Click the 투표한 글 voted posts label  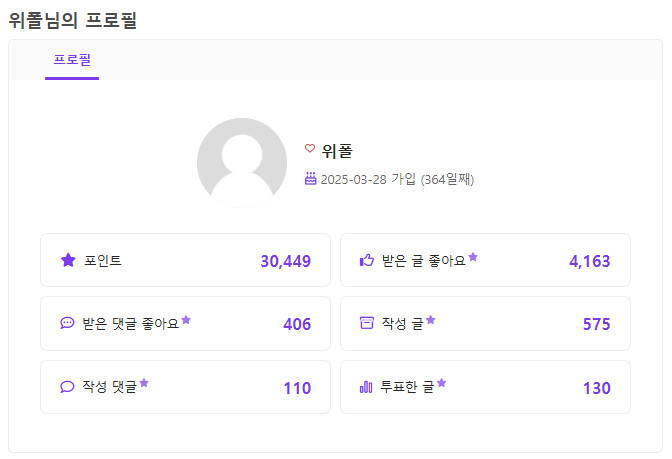407,387
